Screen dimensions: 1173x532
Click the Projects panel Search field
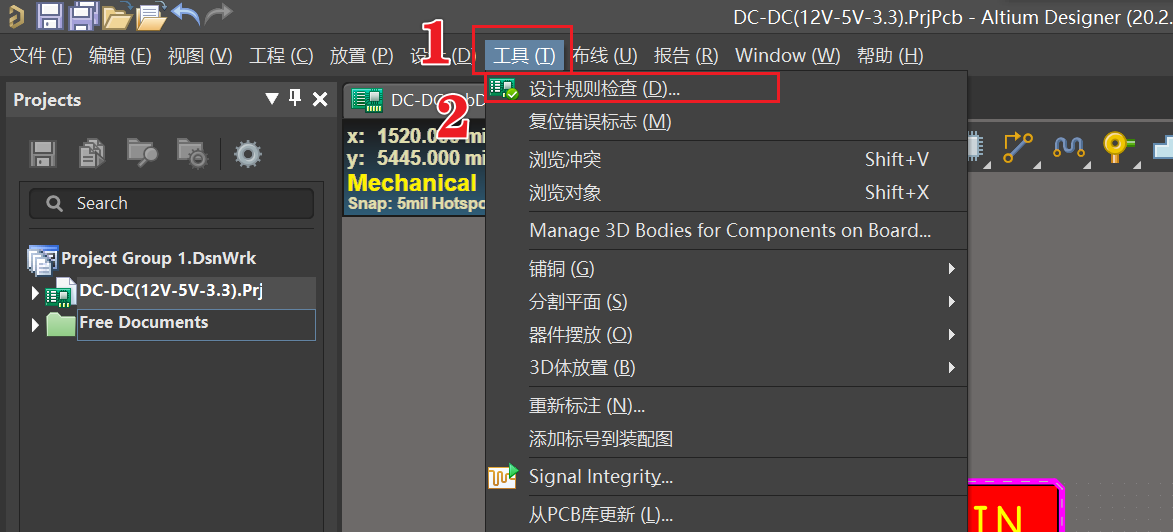click(171, 203)
